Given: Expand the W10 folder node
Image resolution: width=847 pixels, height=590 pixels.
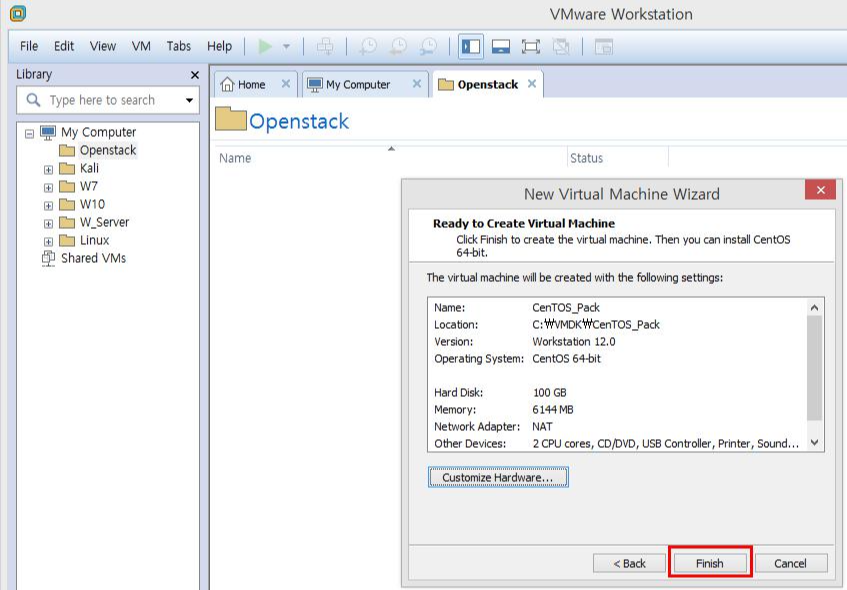Looking at the screenshot, I should 49,205.
